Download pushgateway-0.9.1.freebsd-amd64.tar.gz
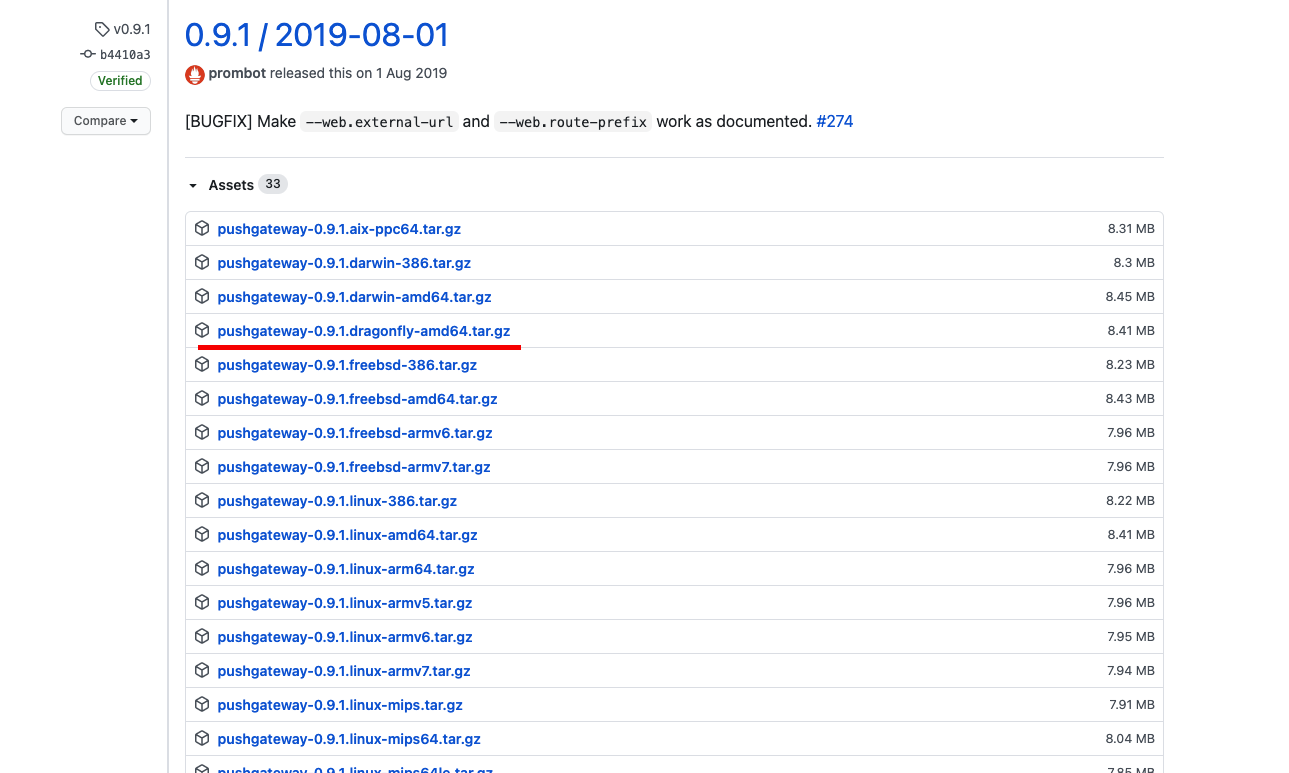 tap(357, 399)
